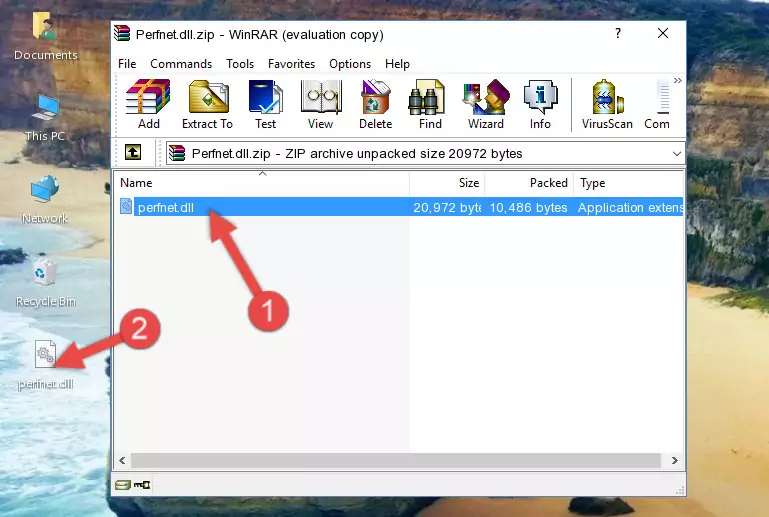
Task: Click the 10,486 bytes packed value
Action: [528, 207]
